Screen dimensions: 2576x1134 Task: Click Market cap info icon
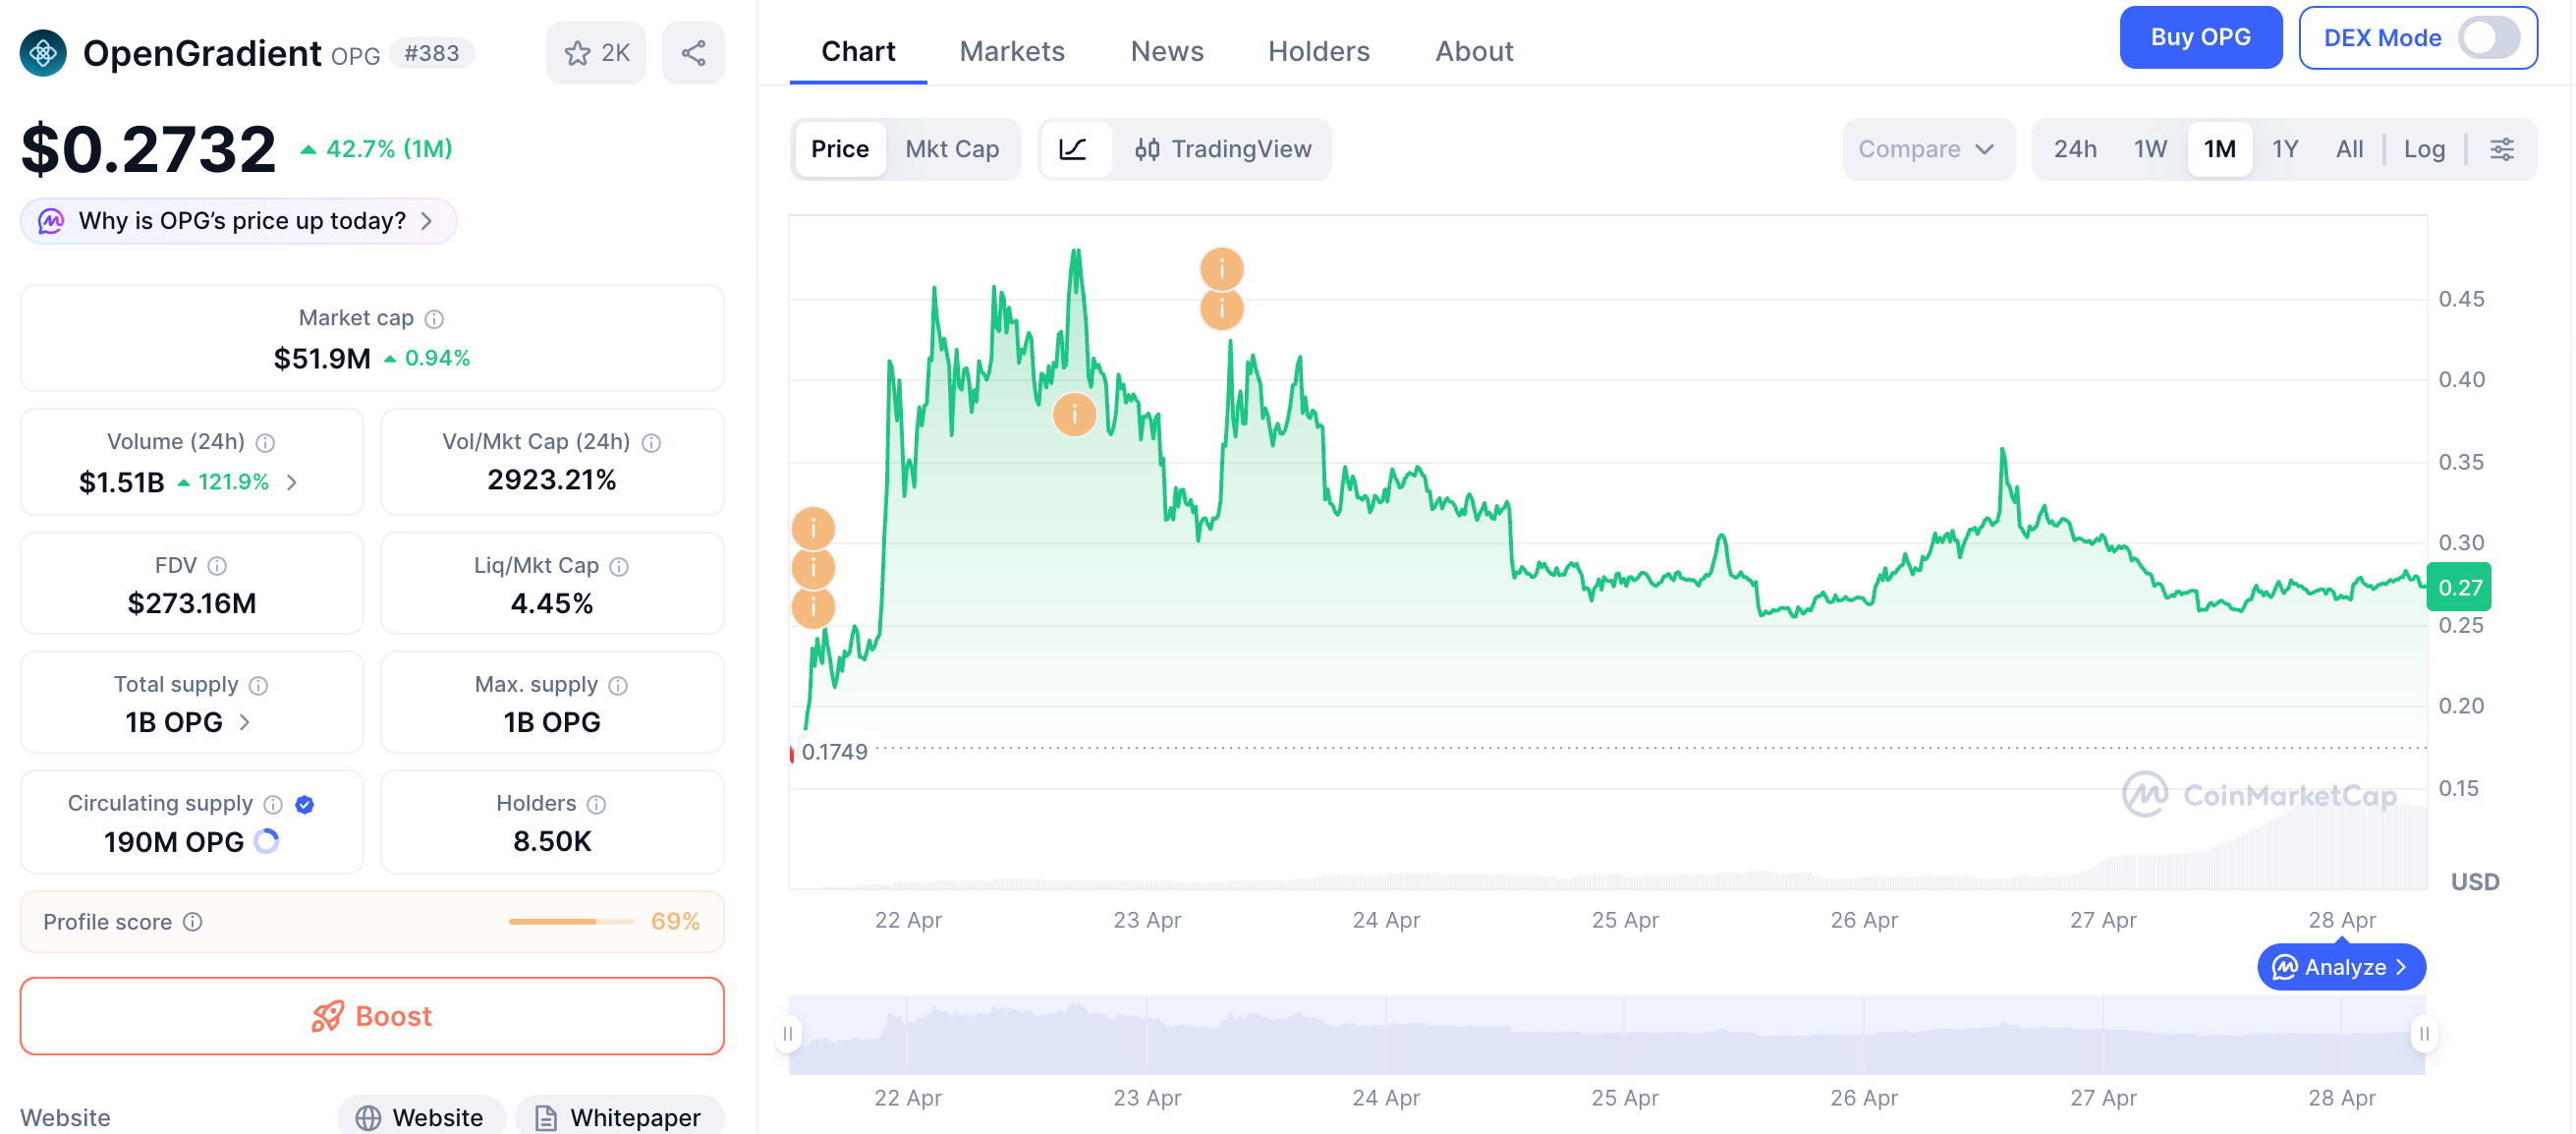coord(434,319)
